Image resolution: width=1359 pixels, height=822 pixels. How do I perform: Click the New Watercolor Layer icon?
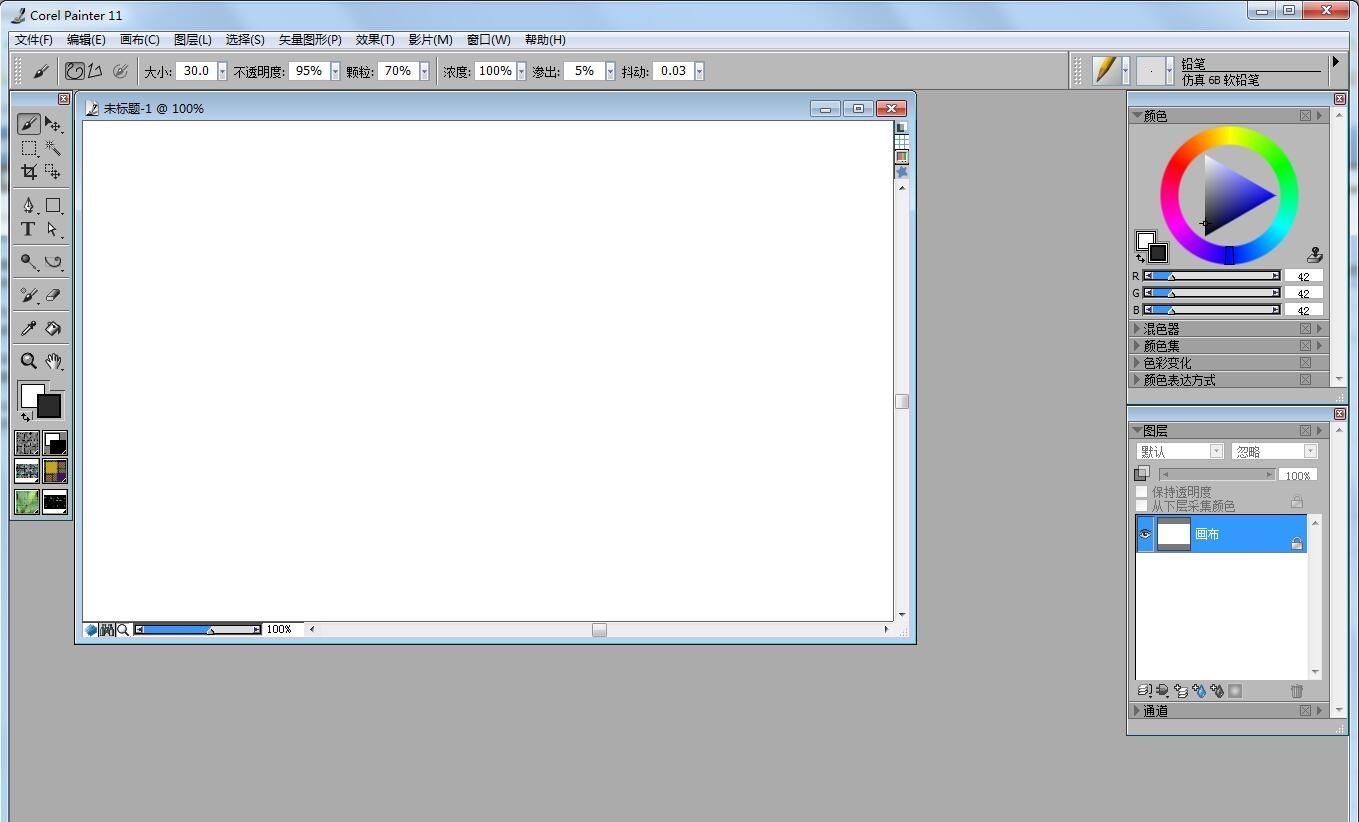(x=1199, y=691)
